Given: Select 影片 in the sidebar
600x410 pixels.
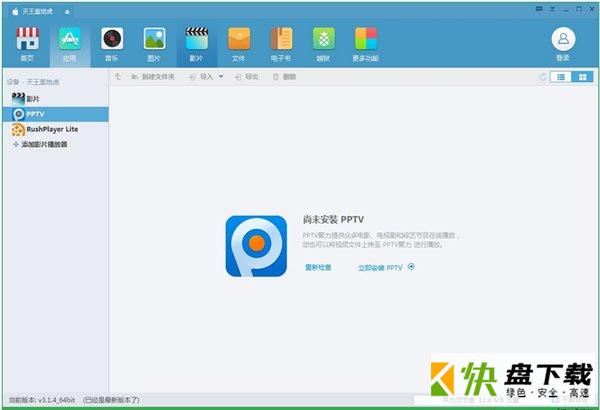Looking at the screenshot, I should (x=56, y=99).
